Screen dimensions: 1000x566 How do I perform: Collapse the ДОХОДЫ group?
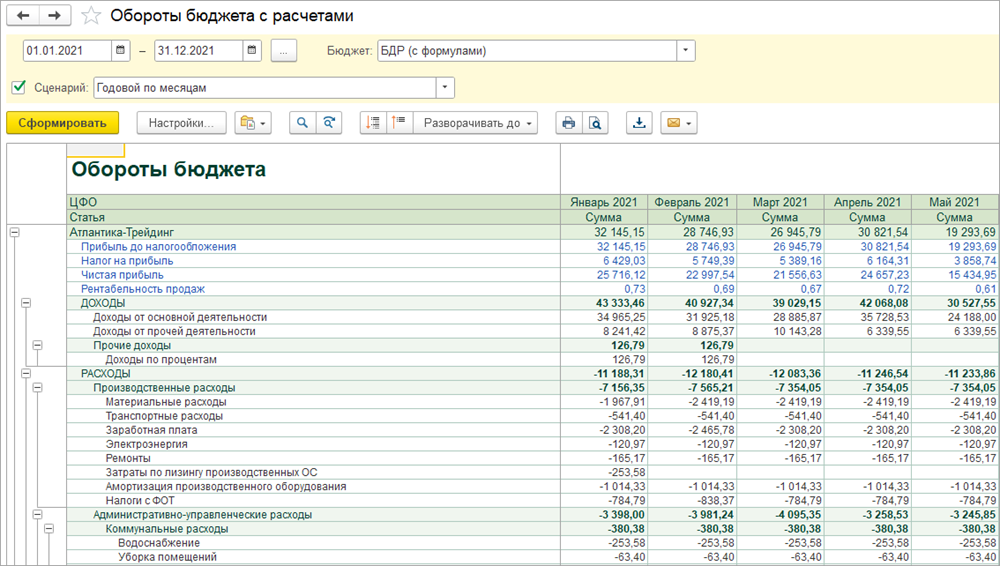(26, 302)
